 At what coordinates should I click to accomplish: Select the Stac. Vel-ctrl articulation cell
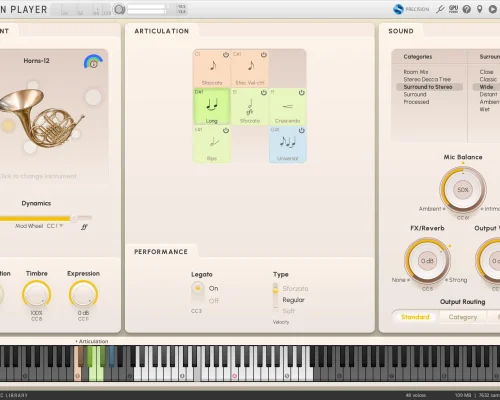pyautogui.click(x=250, y=68)
